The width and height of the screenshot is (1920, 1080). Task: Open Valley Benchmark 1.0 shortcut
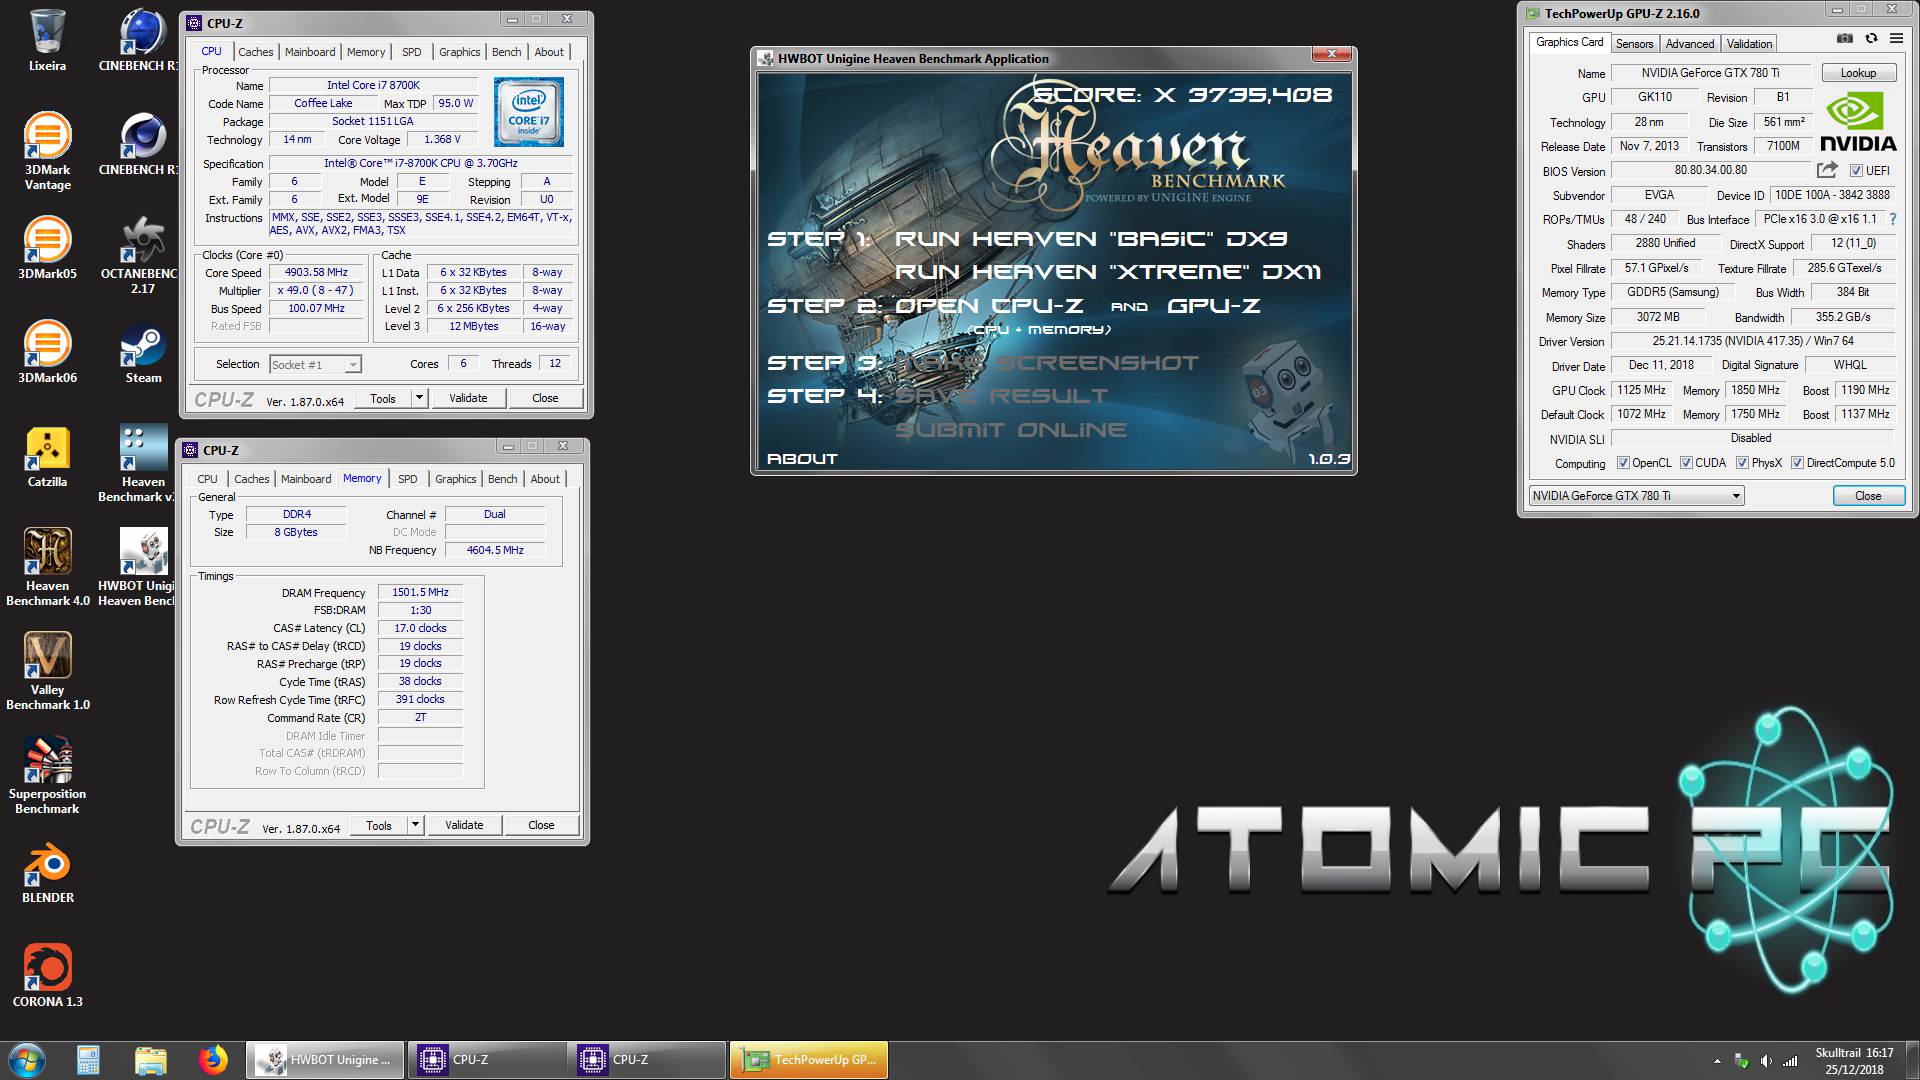tap(47, 671)
